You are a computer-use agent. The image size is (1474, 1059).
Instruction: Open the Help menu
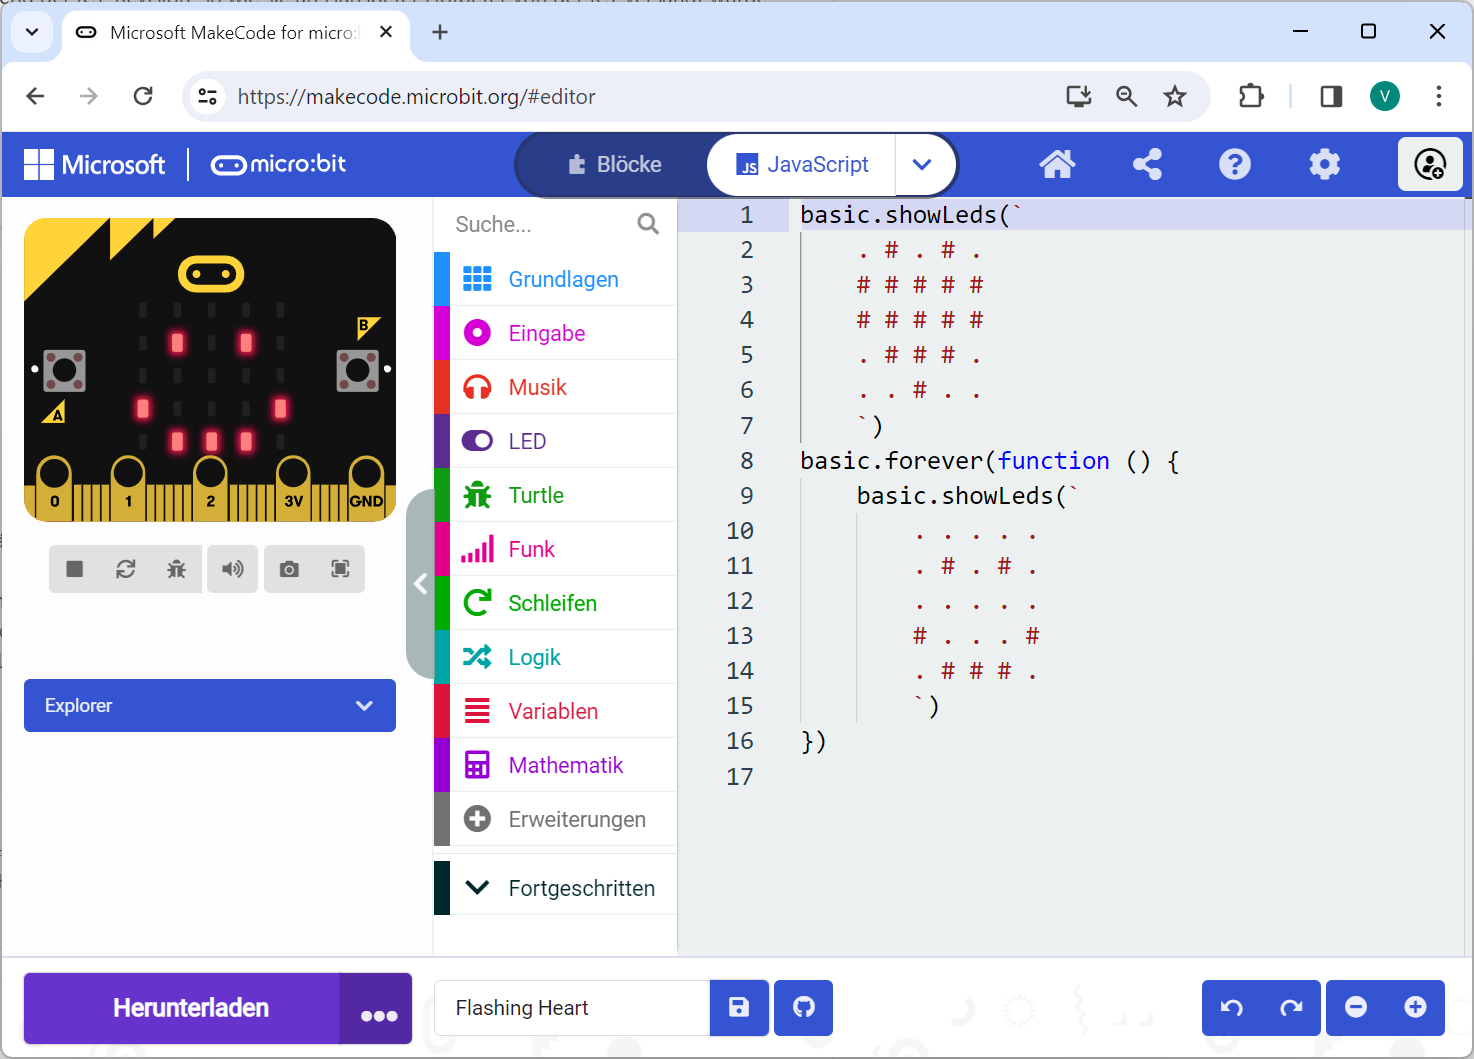[1235, 164]
